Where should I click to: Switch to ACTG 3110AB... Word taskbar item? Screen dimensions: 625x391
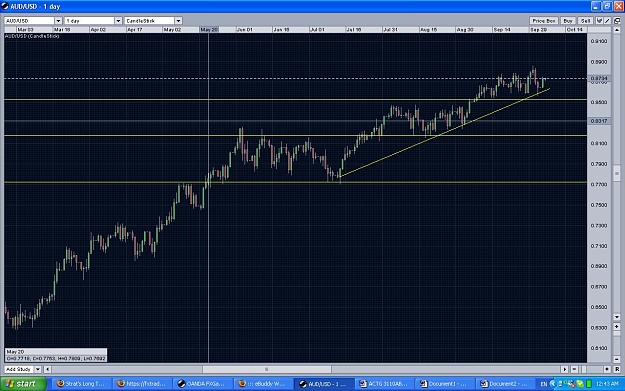pyautogui.click(x=385, y=384)
